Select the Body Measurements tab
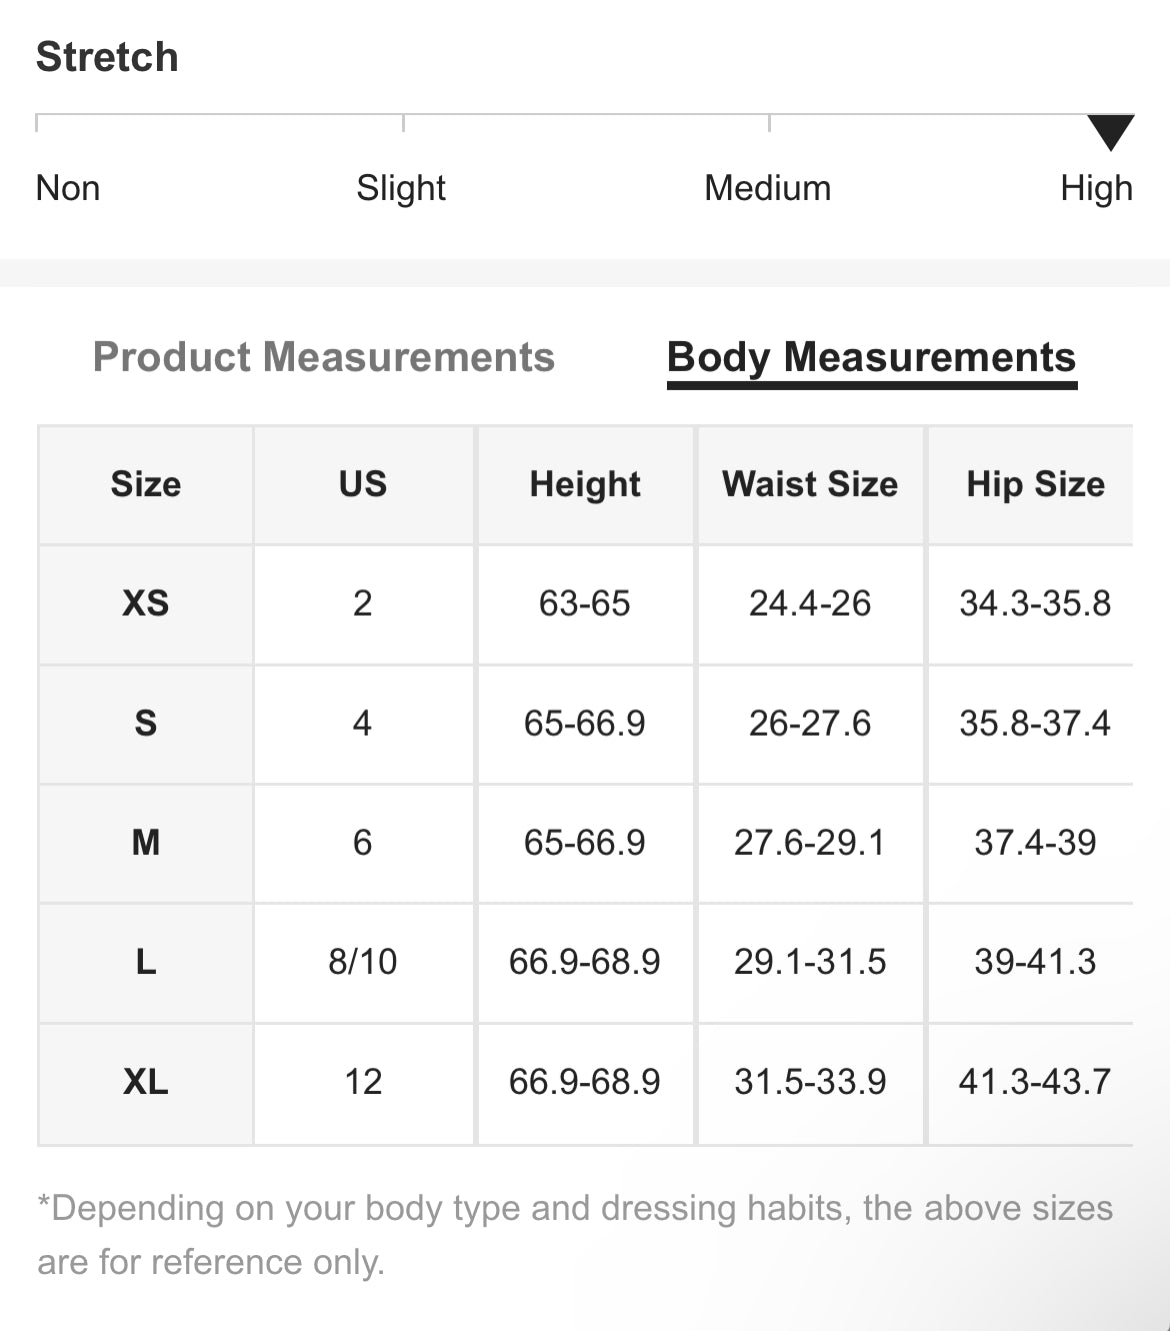 click(871, 357)
